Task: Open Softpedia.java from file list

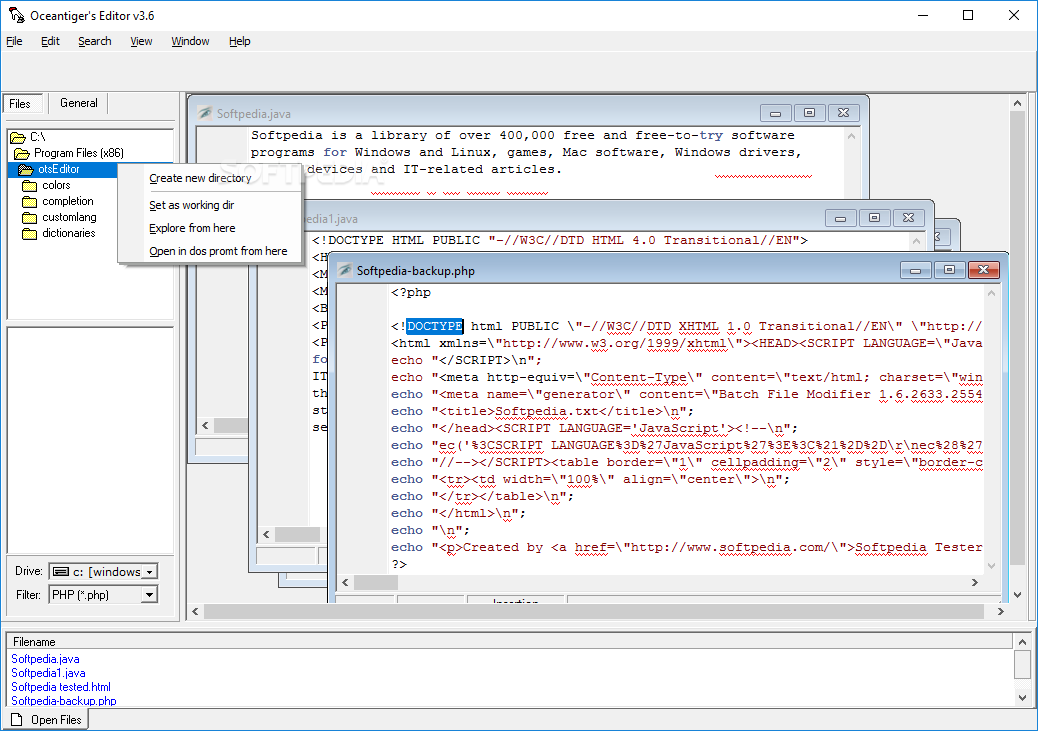Action: pos(45,659)
